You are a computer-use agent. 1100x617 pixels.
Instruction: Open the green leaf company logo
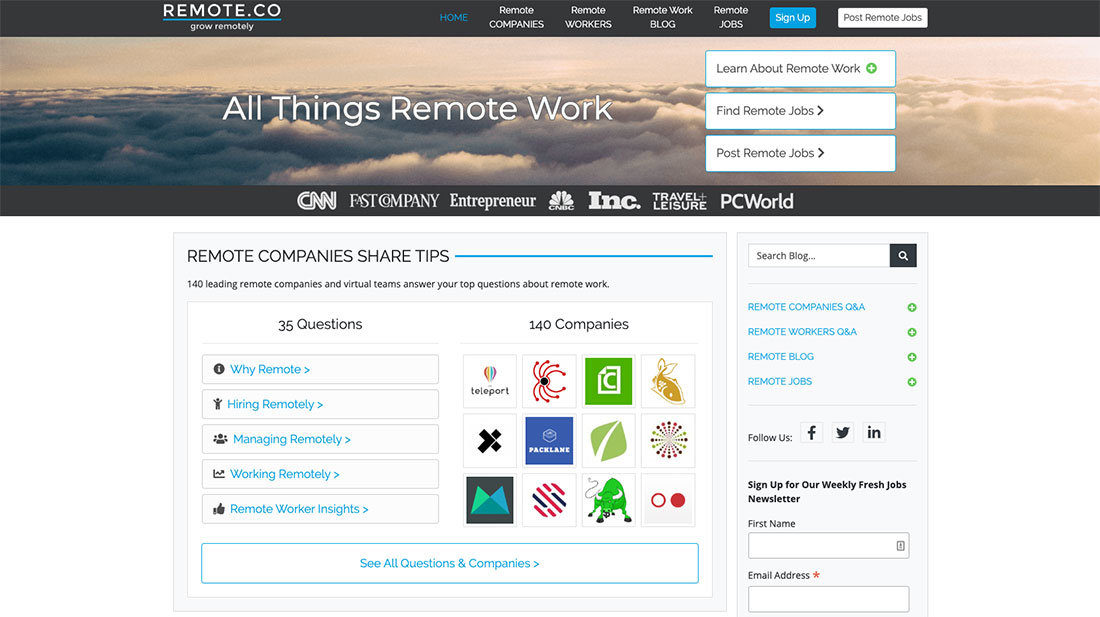[x=608, y=440]
